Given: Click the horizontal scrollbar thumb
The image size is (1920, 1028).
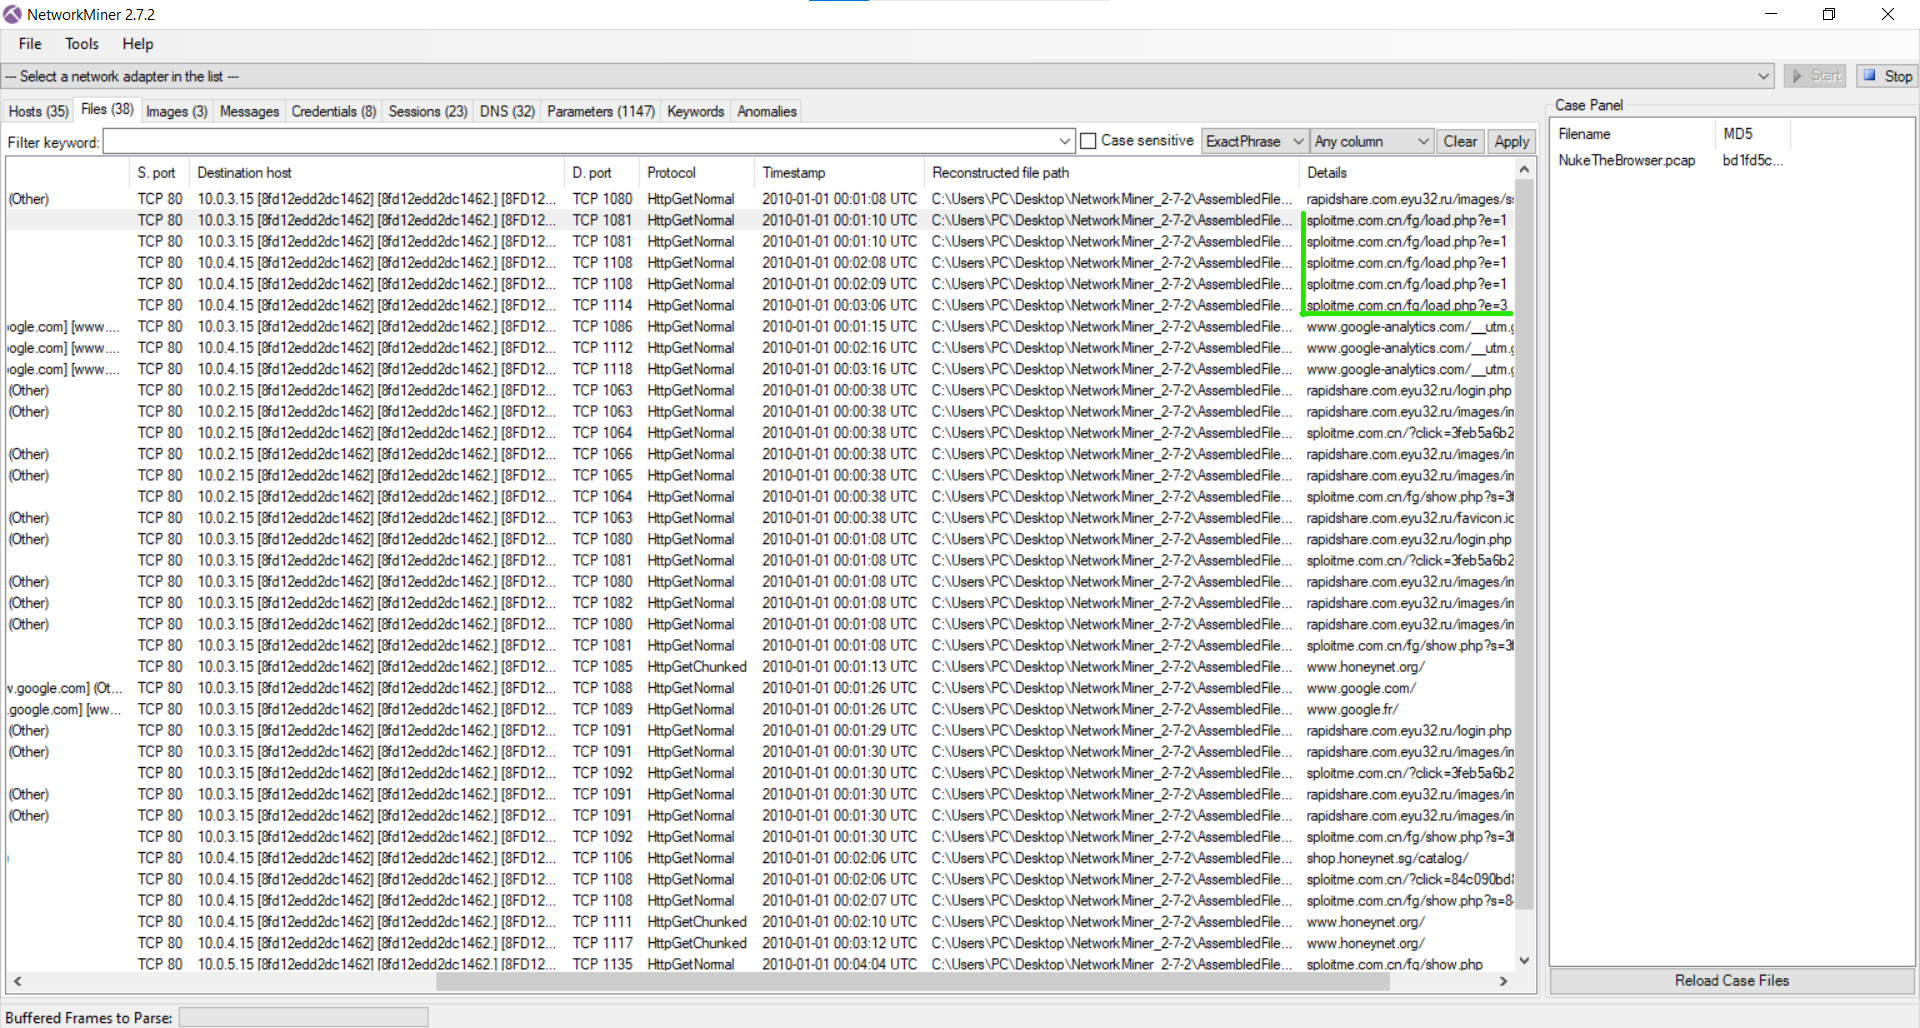Looking at the screenshot, I should 912,982.
